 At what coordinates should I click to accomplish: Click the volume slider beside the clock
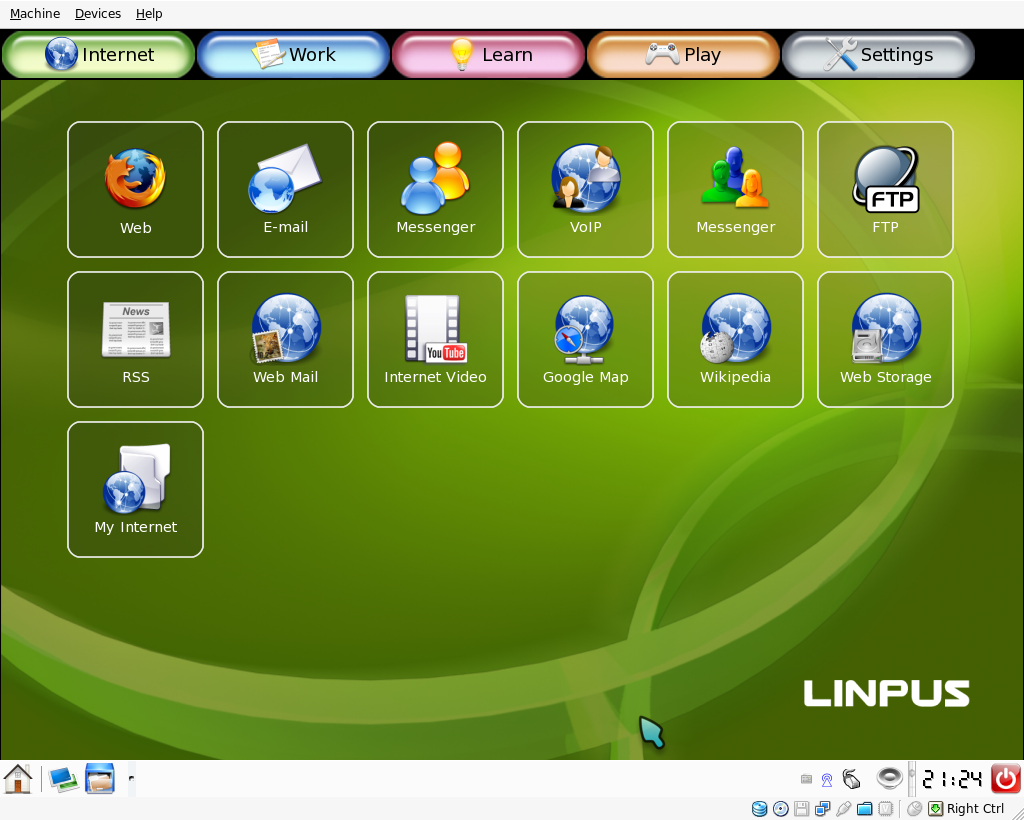click(911, 778)
